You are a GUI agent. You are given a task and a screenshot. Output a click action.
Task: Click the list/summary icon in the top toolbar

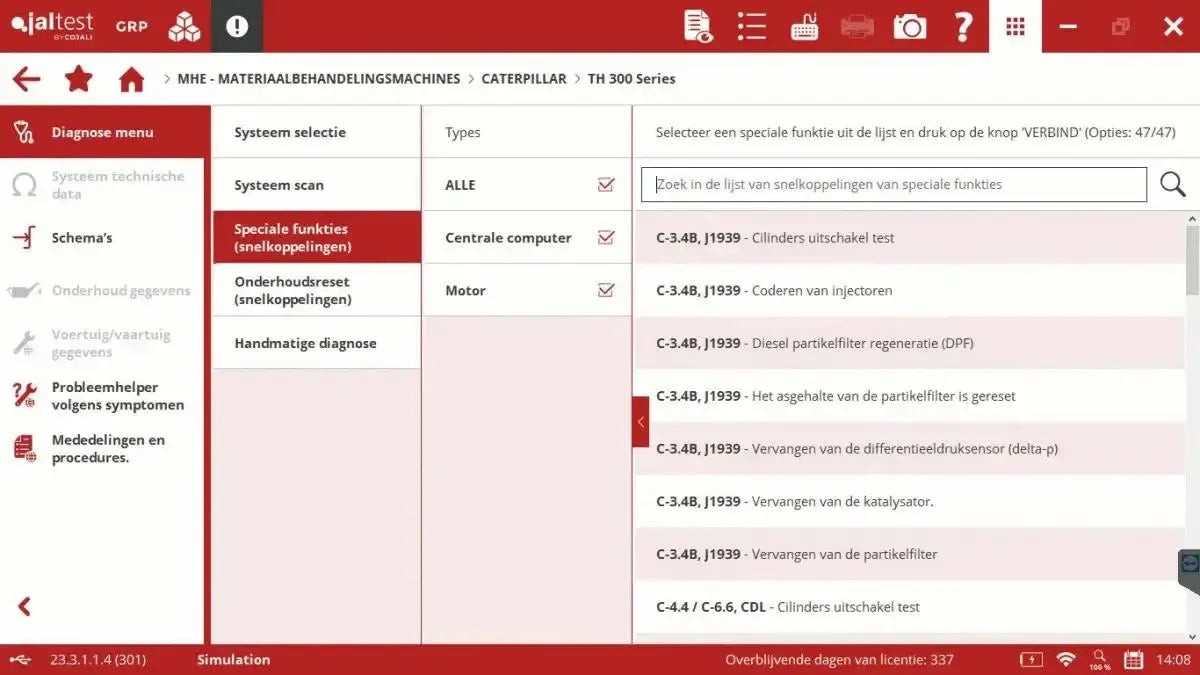751,26
